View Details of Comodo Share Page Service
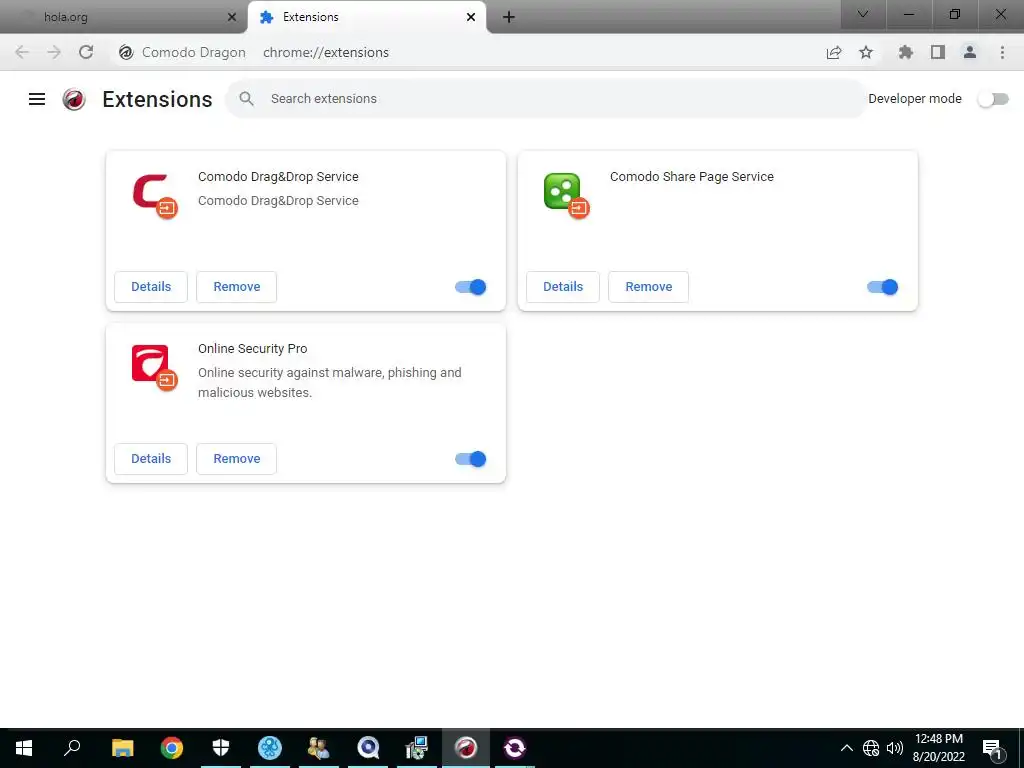Viewport: 1024px width, 768px height. (563, 287)
